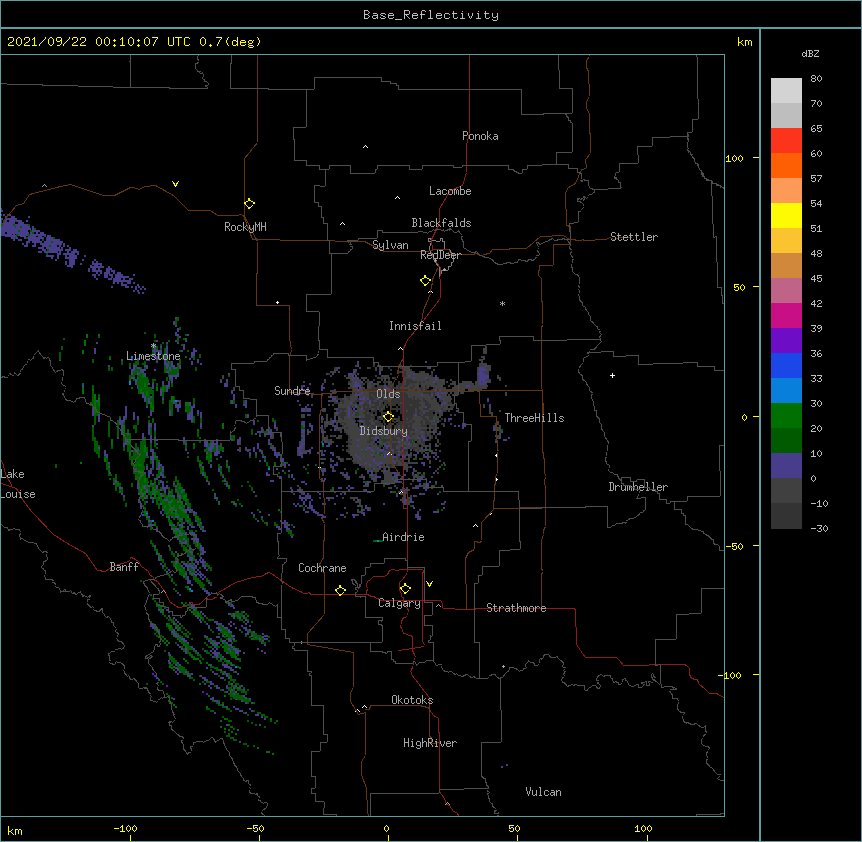Click the Lacombe town label
862x842 pixels.
[450, 191]
